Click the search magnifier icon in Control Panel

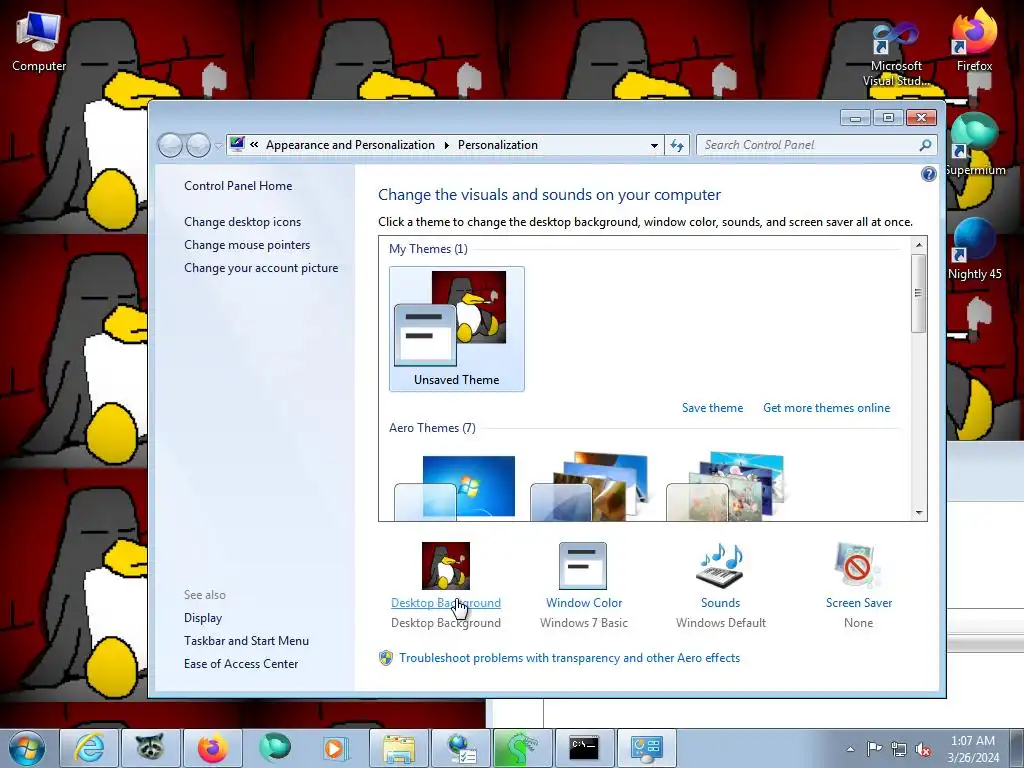(925, 145)
